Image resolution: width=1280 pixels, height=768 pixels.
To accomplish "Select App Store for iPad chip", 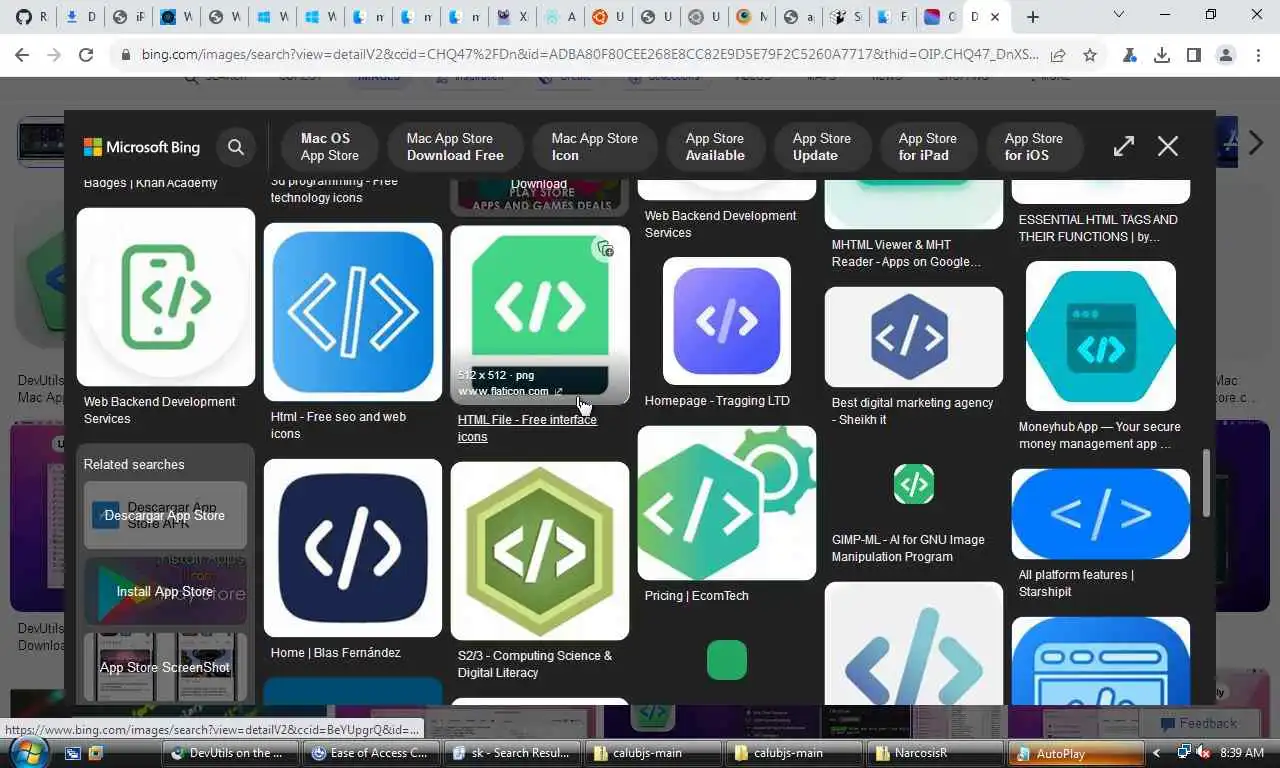I will tap(927, 147).
